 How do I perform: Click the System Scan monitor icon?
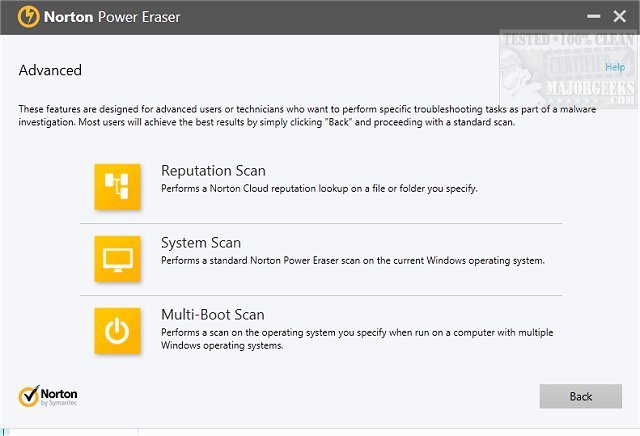pyautogui.click(x=117, y=259)
